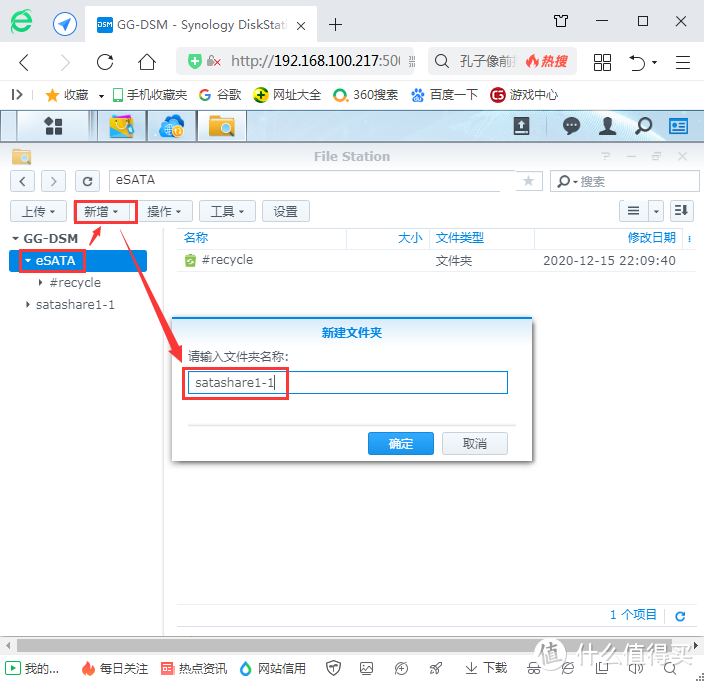Open the browser undo-close dropdown arrow
Image resolution: width=704 pixels, height=681 pixels.
click(655, 62)
